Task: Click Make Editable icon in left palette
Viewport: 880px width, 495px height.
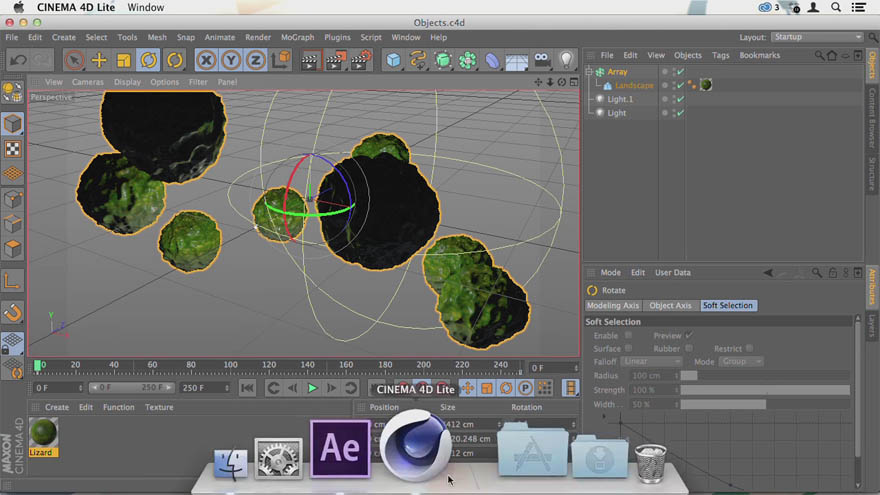Action: click(12, 92)
